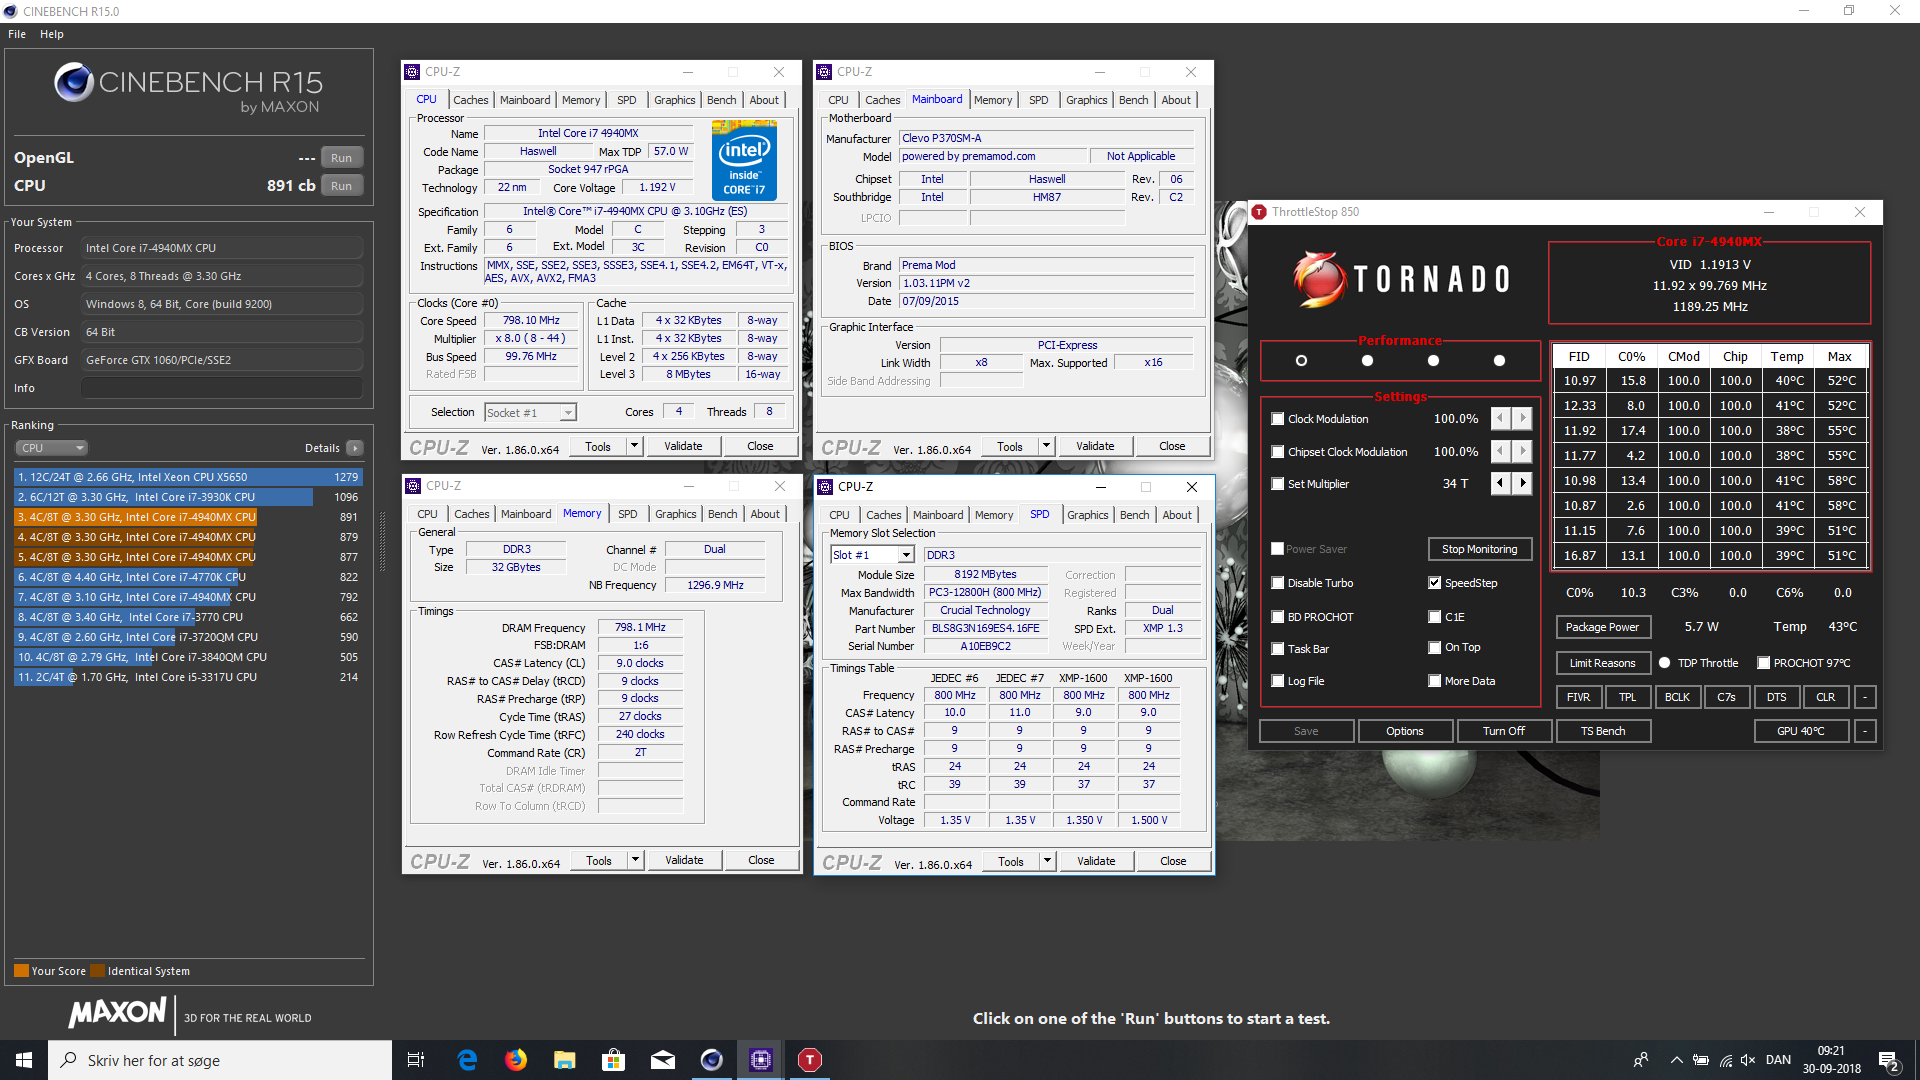The image size is (1920, 1080).
Task: Open the Mail app from the taskbar
Action: point(663,1060)
